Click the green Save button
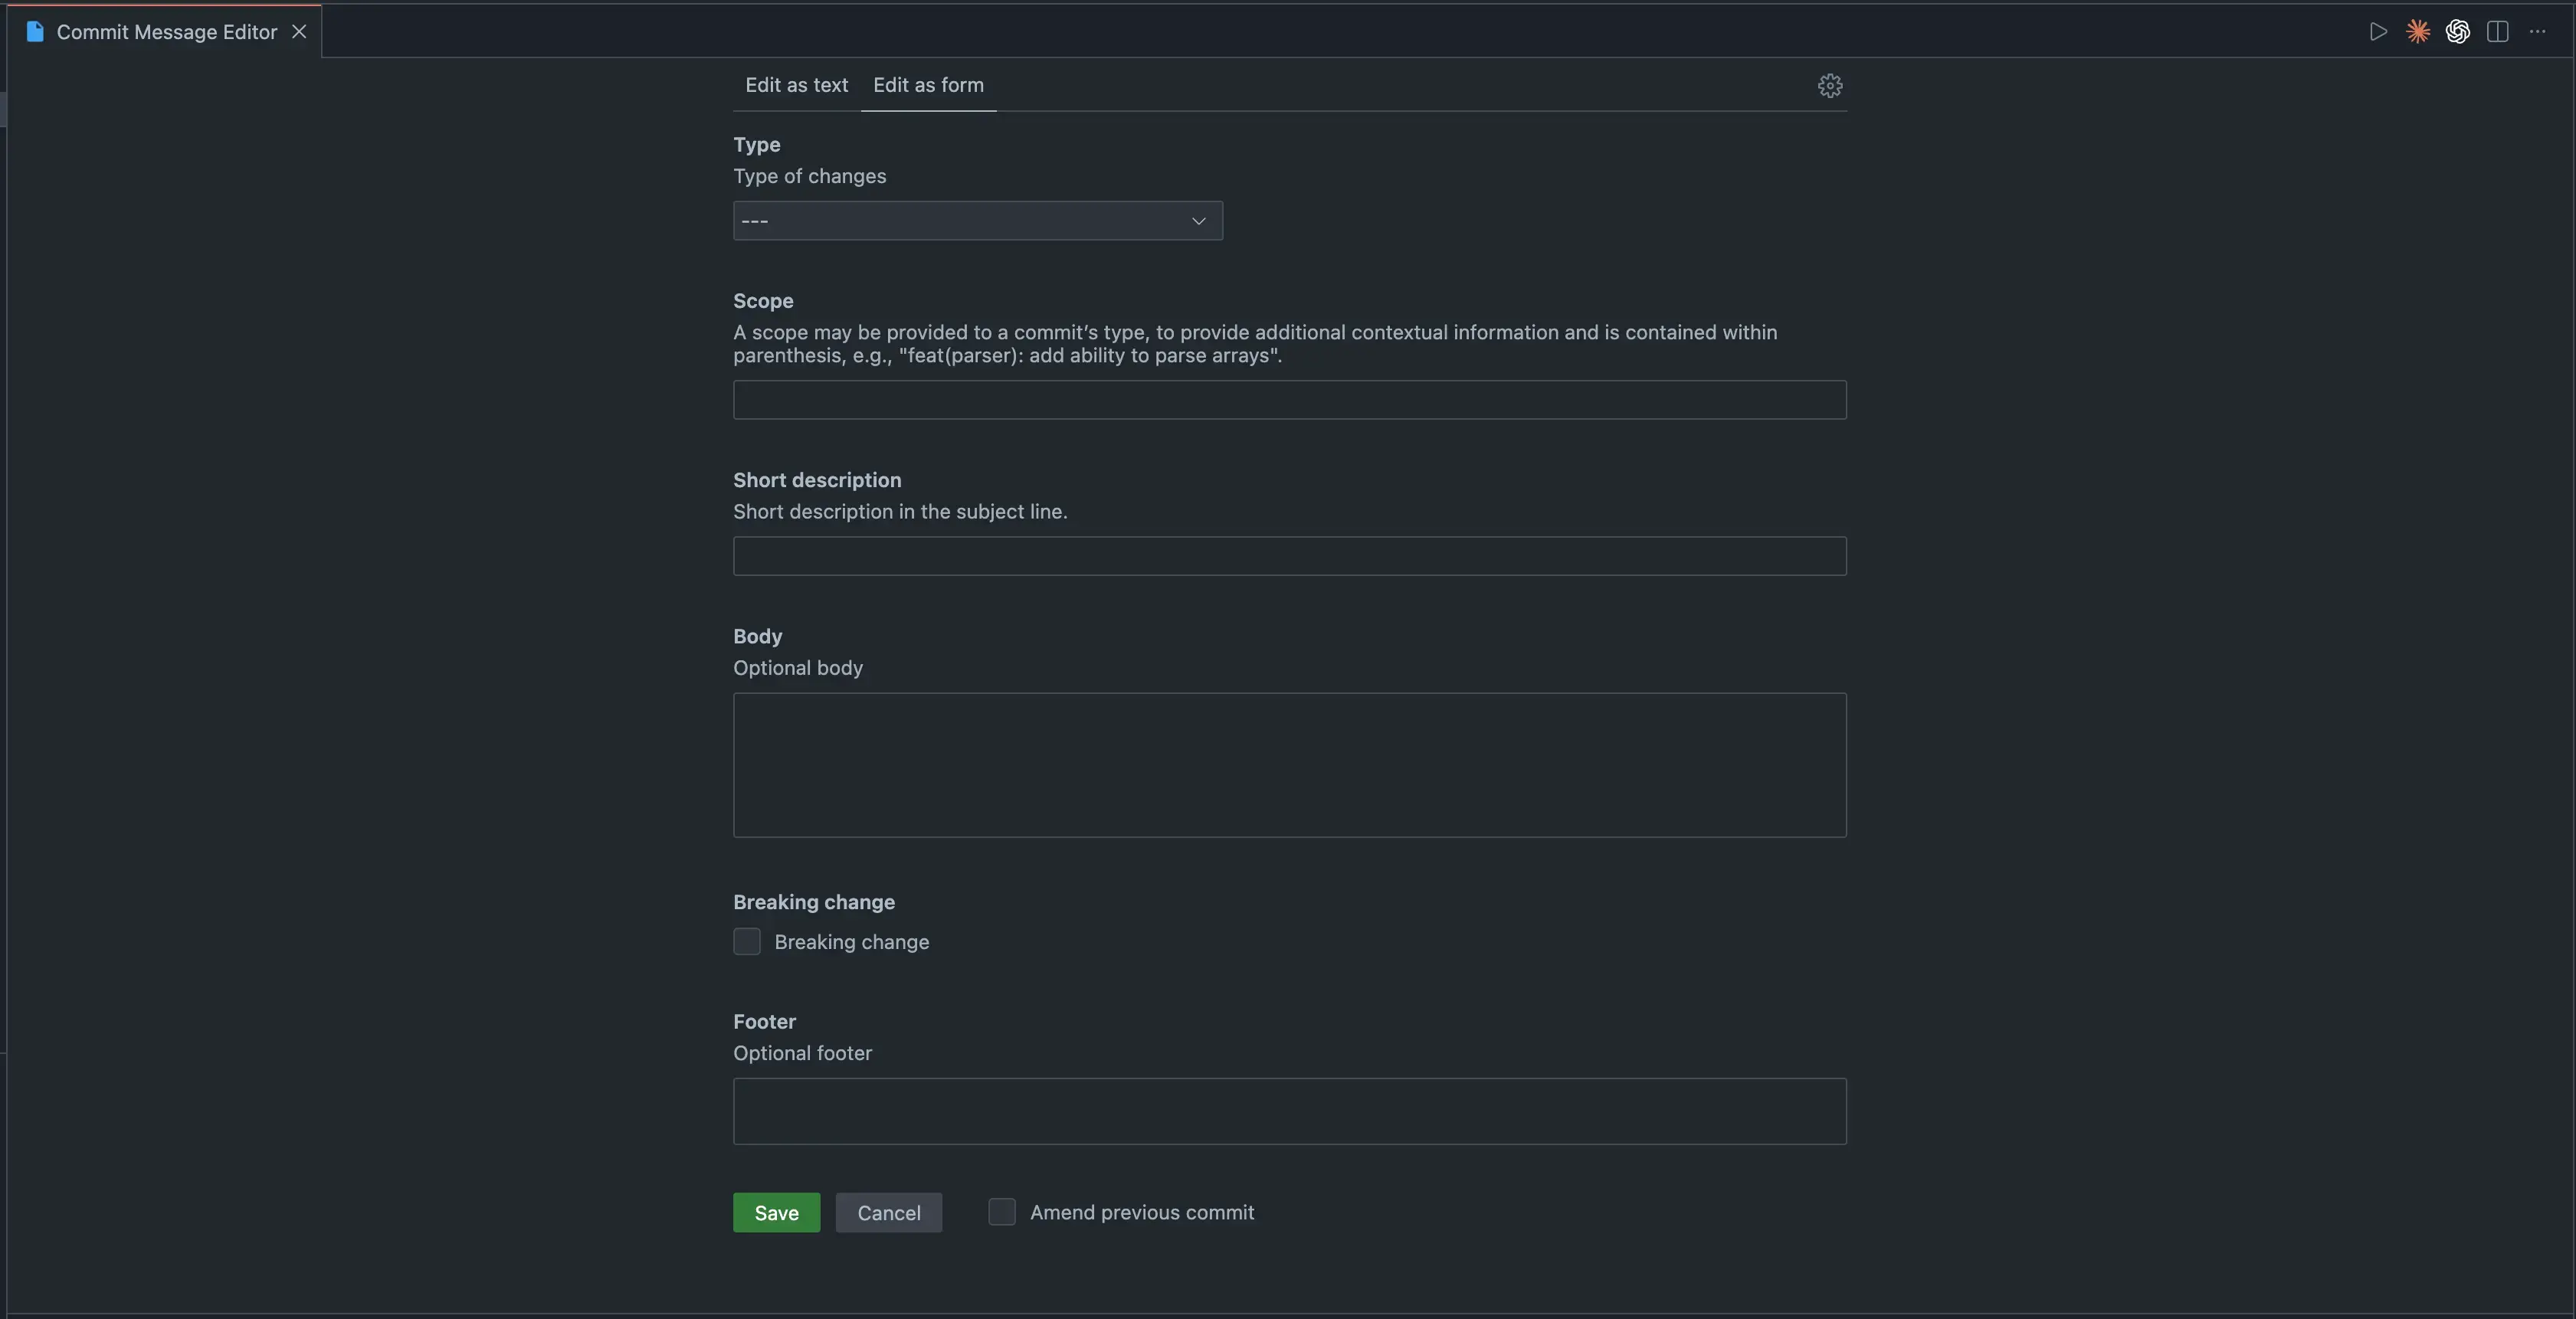This screenshot has height=1319, width=2576. tap(776, 1212)
